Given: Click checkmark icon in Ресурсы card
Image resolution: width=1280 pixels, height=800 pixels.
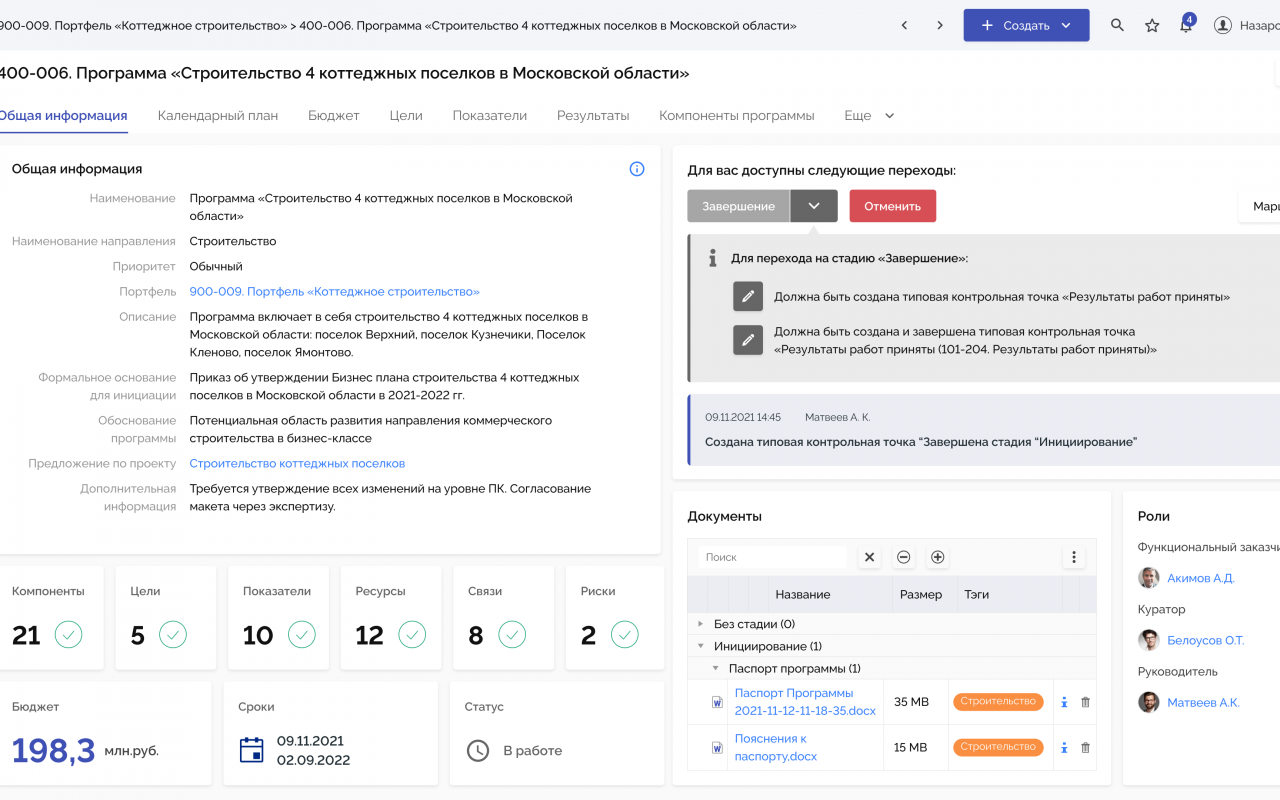Looking at the screenshot, I should (412, 634).
